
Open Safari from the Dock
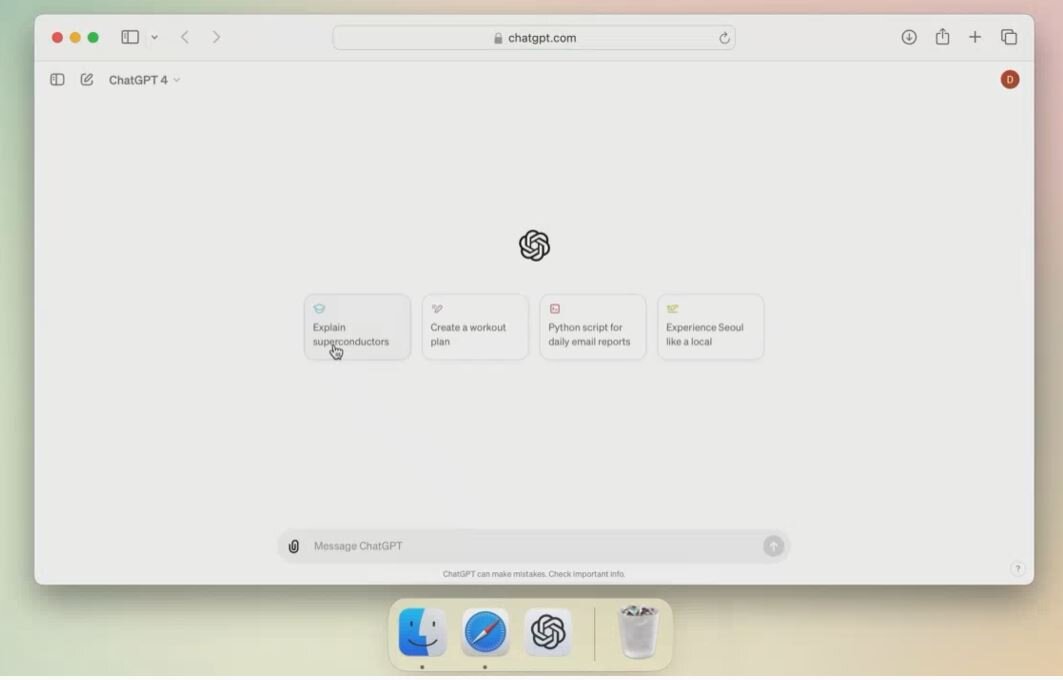485,633
